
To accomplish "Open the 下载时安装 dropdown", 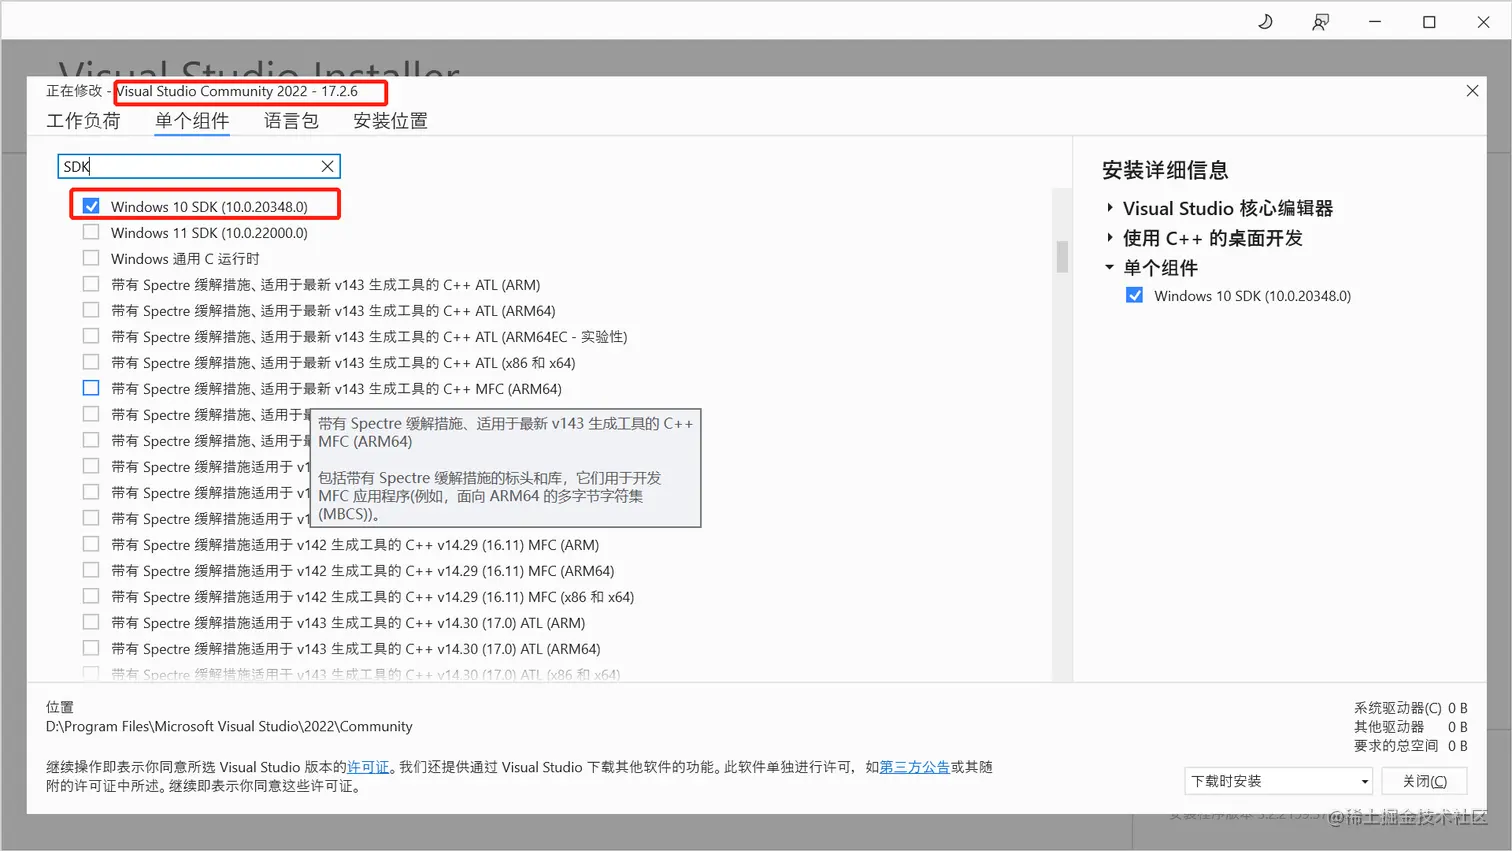I will (x=1280, y=781).
